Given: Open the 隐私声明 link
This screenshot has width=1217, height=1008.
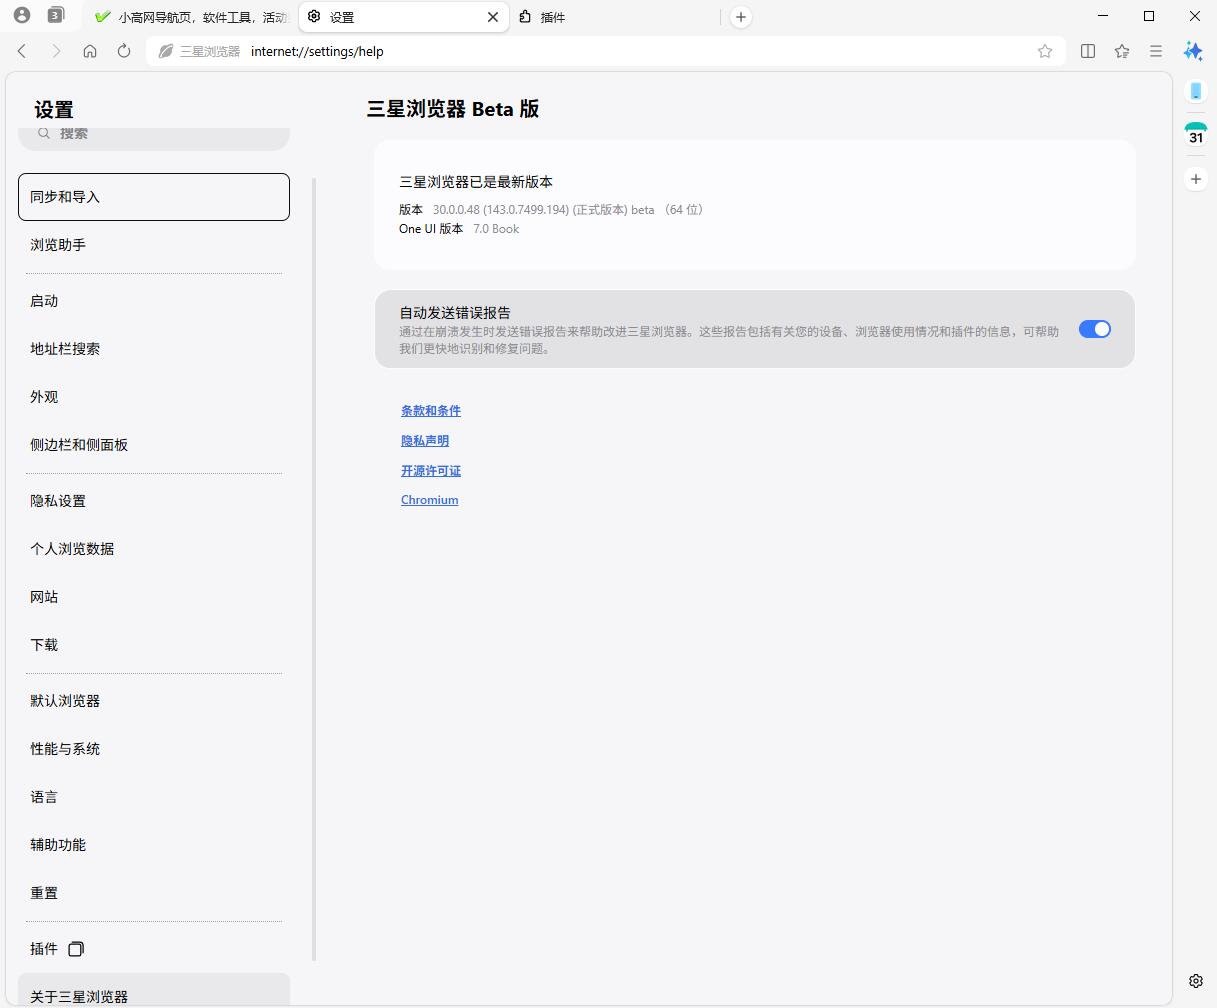Looking at the screenshot, I should pyautogui.click(x=424, y=440).
